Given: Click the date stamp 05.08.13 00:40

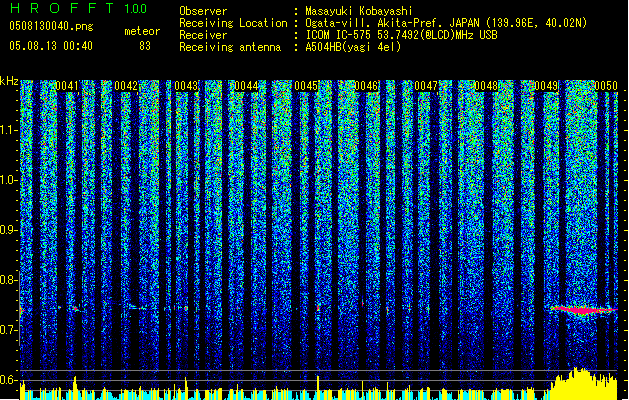Looking at the screenshot, I should click(x=51, y=46).
